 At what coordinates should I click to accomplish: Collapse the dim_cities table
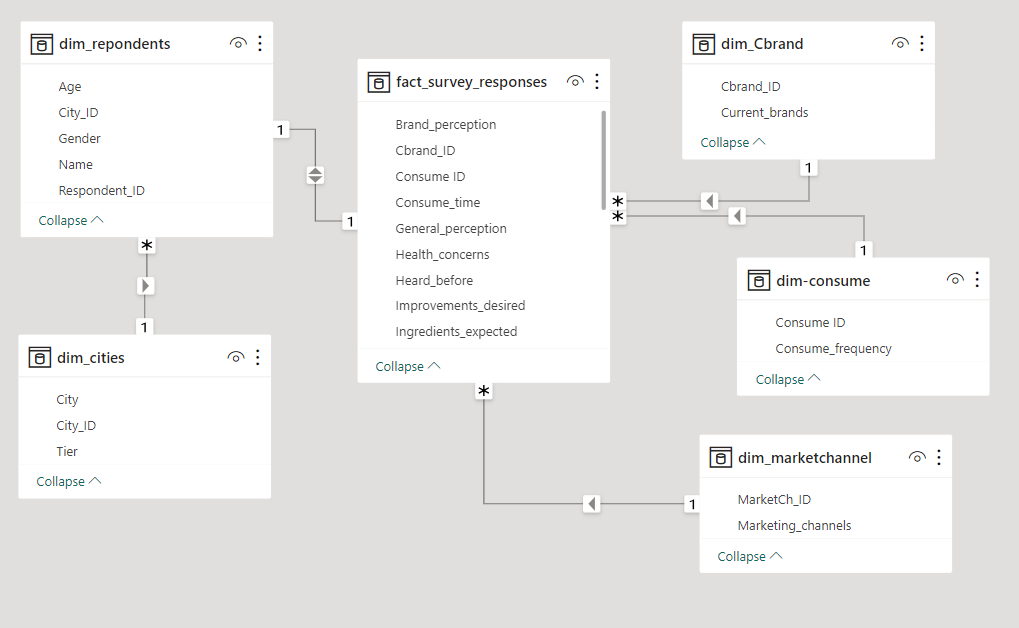click(x=67, y=481)
